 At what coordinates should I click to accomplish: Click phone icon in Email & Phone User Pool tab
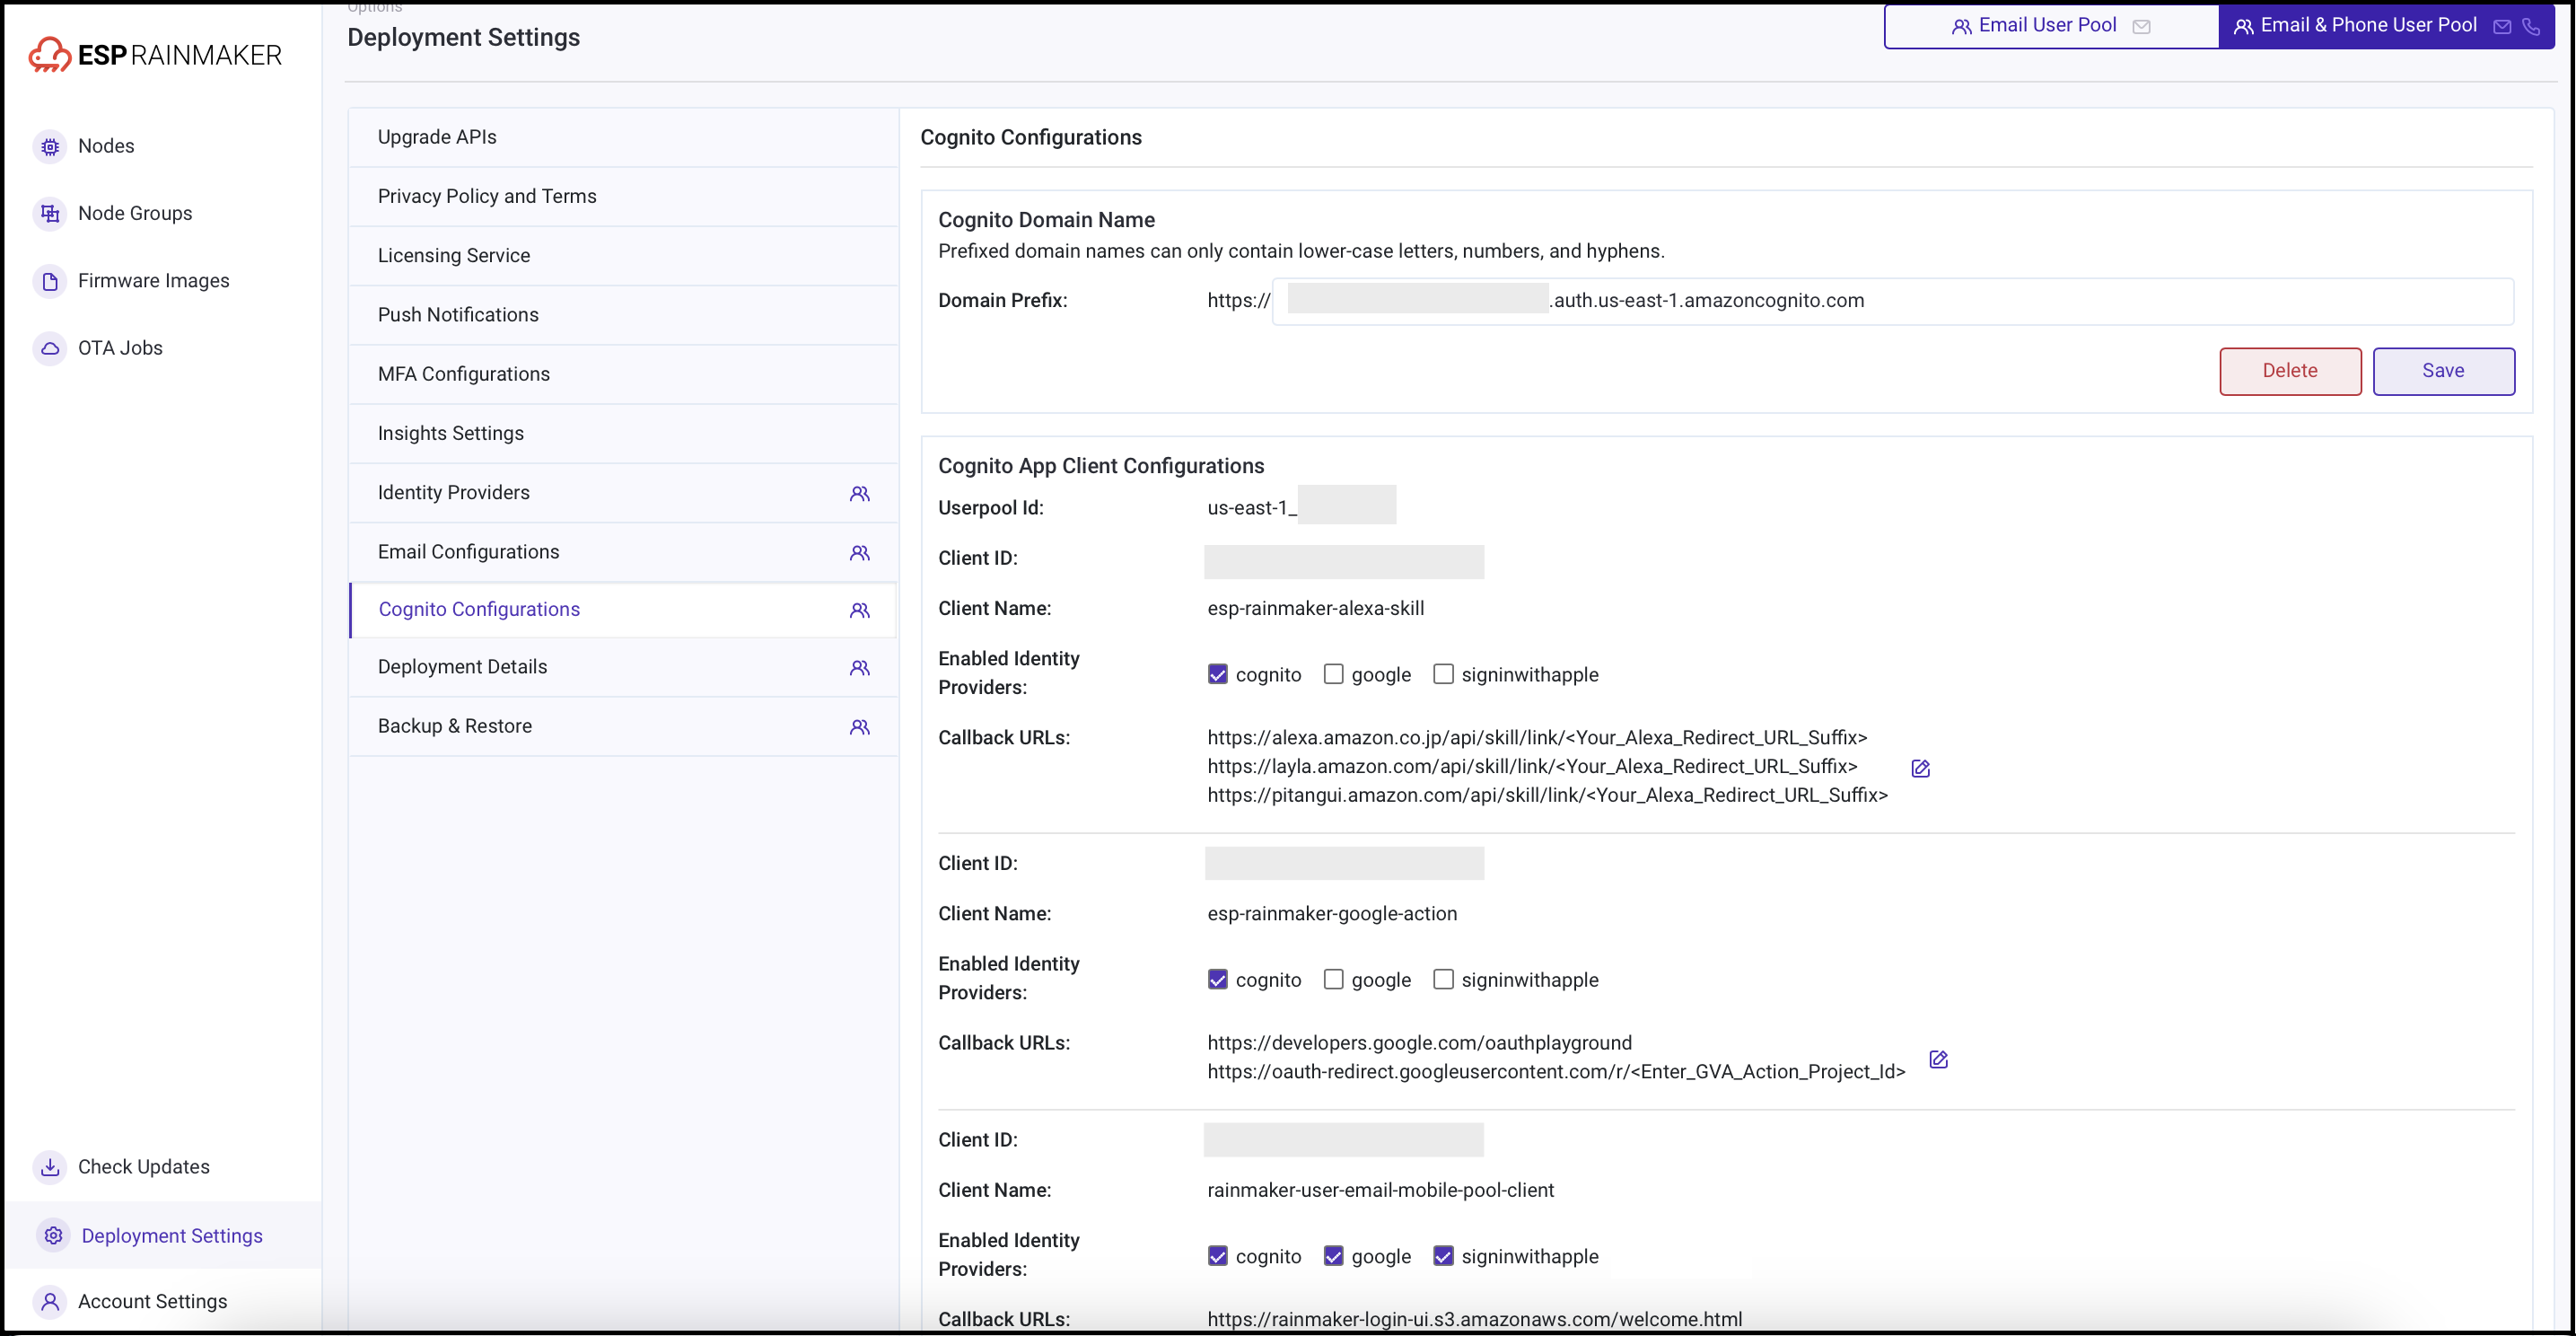(2531, 27)
